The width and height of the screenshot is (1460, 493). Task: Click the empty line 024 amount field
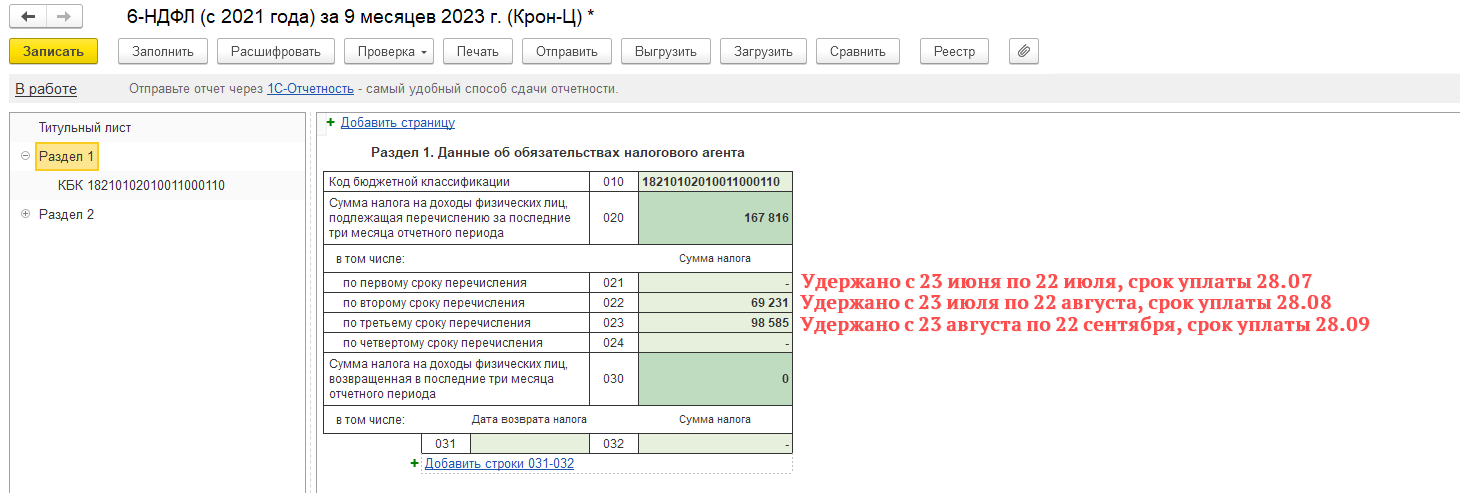715,343
